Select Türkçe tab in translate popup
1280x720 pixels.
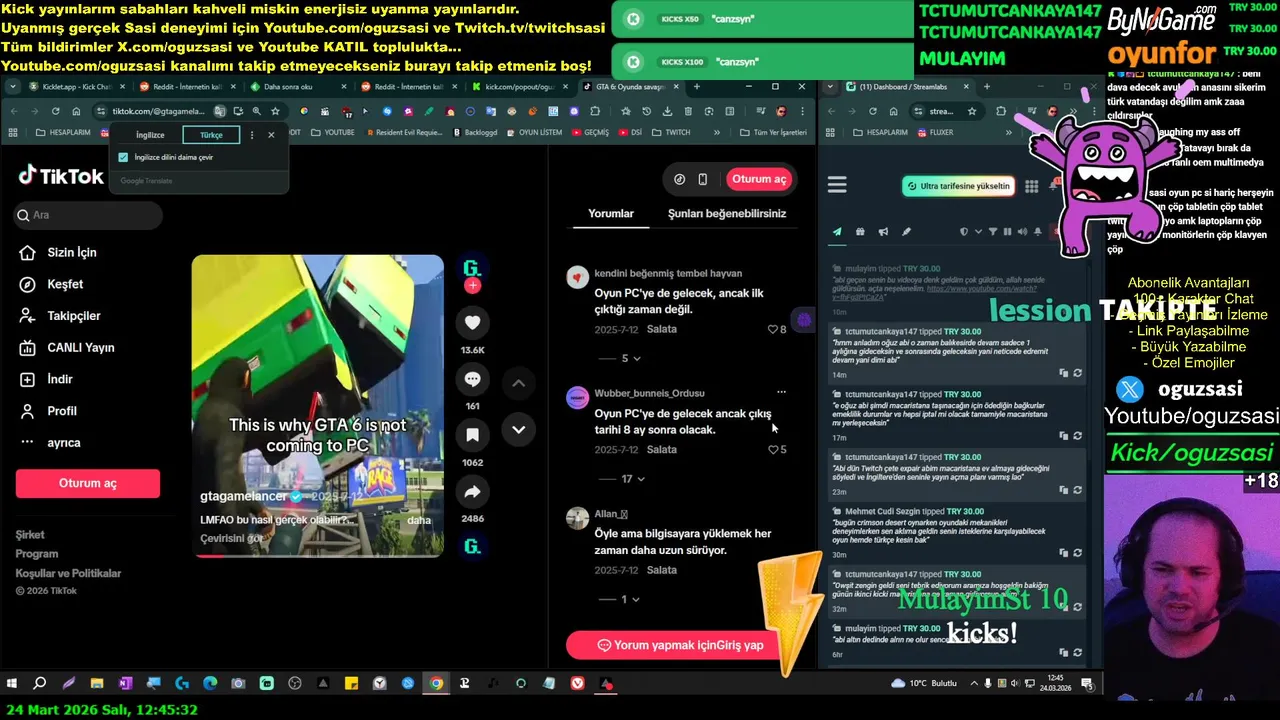click(x=211, y=135)
